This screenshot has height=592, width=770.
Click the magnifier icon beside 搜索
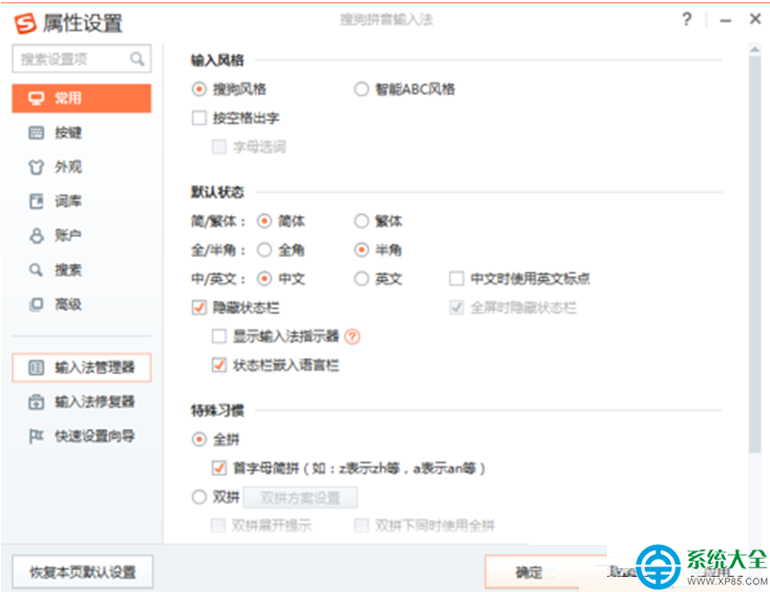pyautogui.click(x=36, y=270)
